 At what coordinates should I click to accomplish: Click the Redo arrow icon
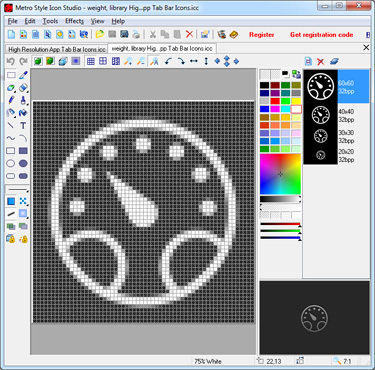click(23, 61)
